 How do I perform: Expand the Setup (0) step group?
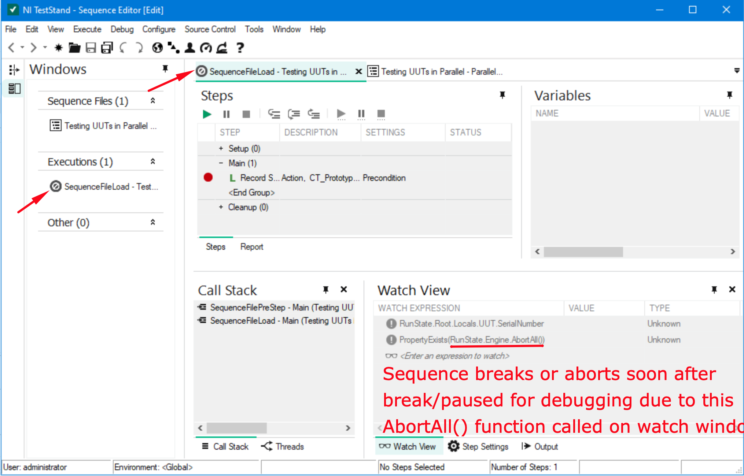tap(221, 149)
